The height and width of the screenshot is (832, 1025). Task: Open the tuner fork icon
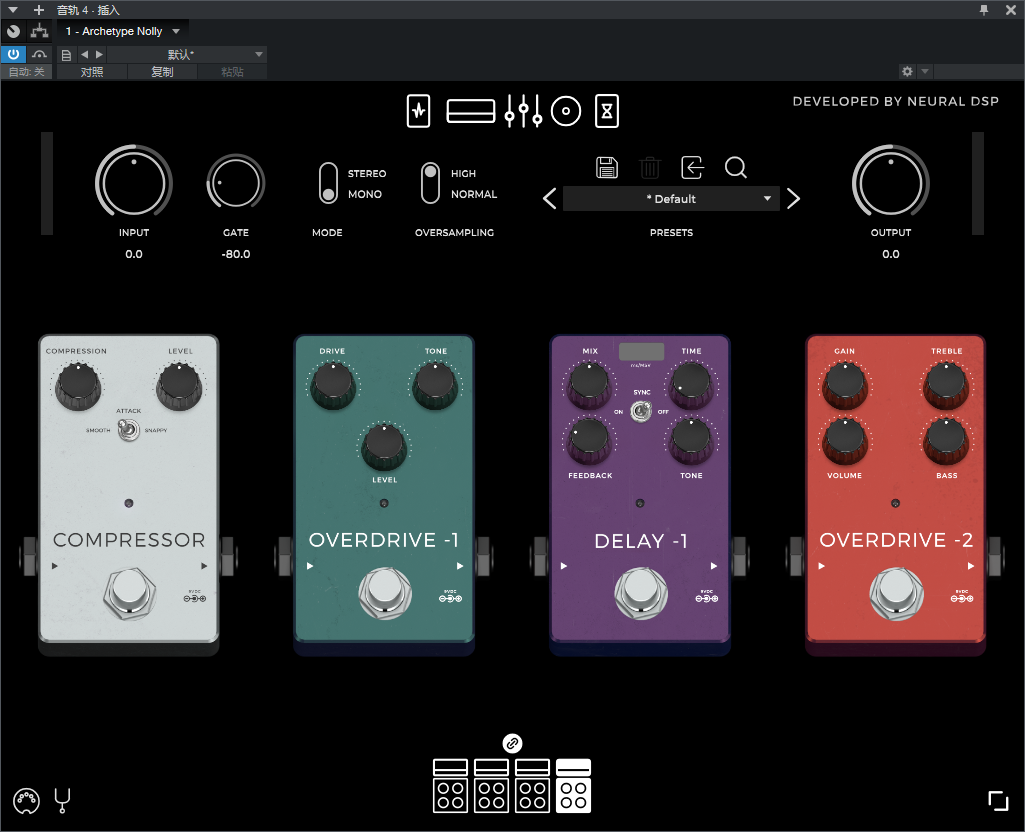62,801
